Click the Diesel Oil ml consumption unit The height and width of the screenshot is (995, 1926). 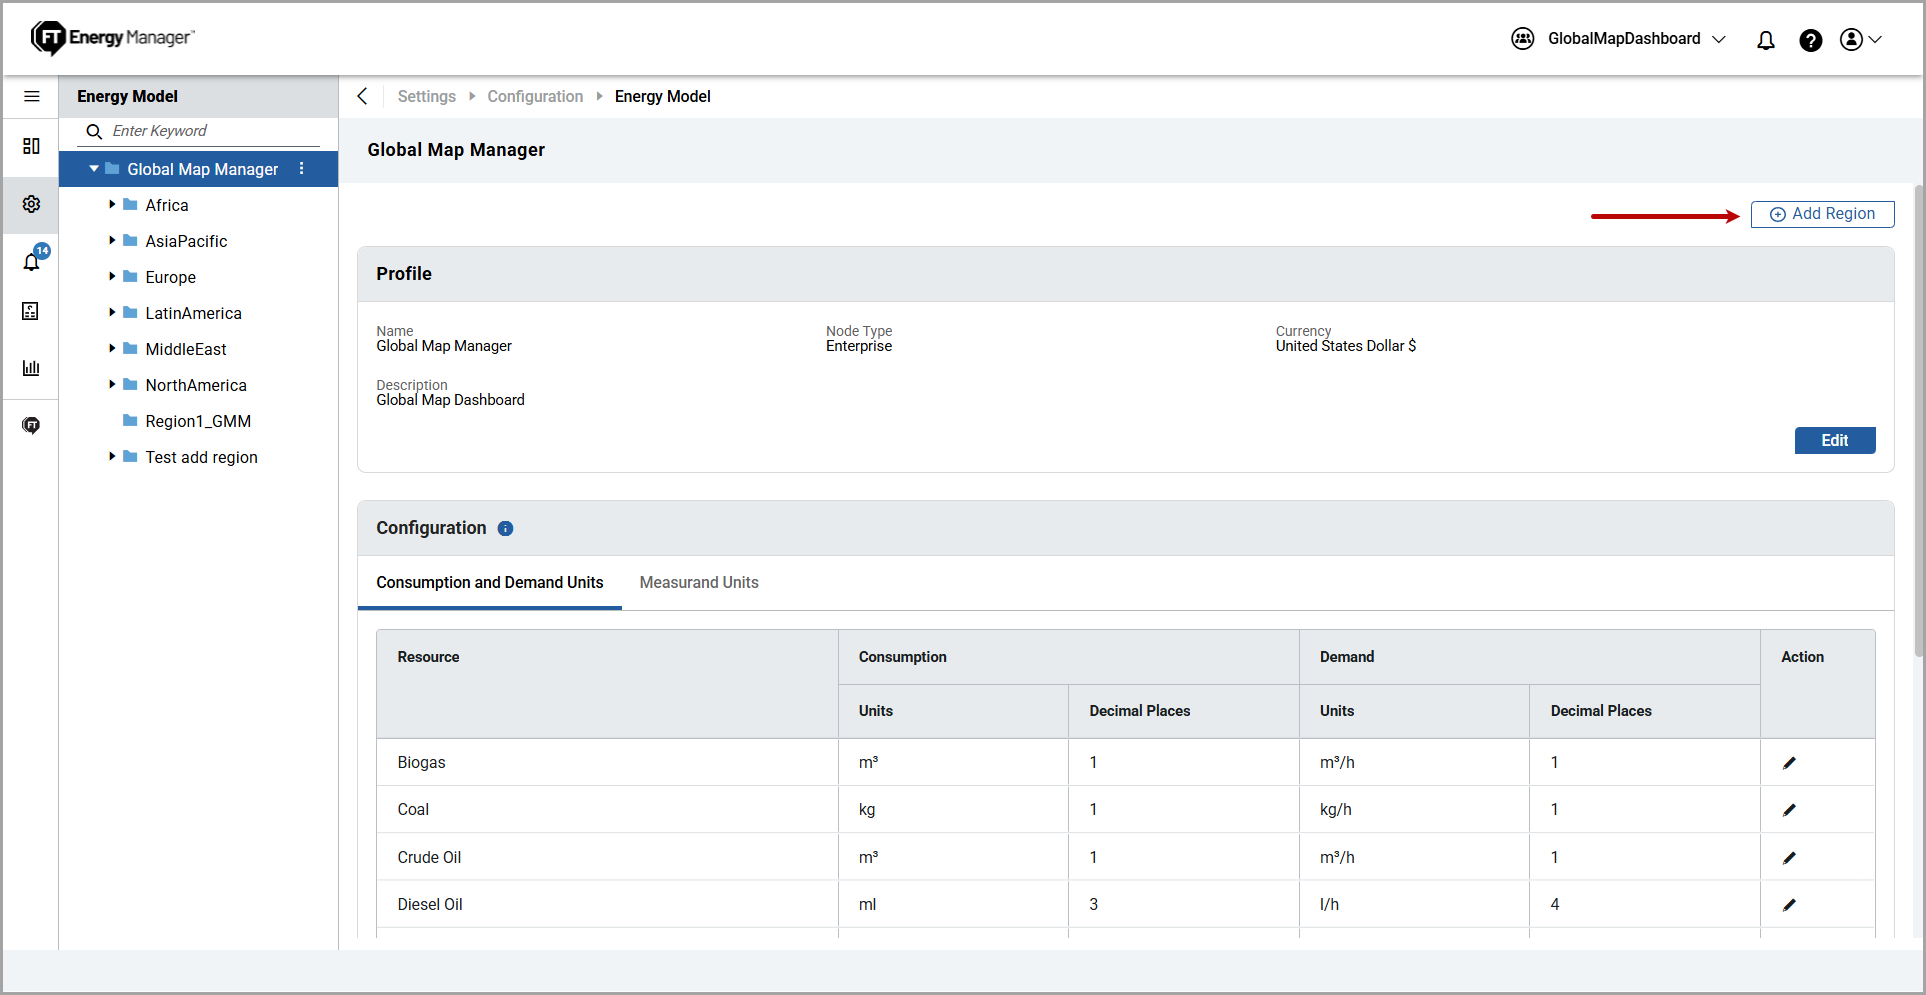[x=867, y=904]
